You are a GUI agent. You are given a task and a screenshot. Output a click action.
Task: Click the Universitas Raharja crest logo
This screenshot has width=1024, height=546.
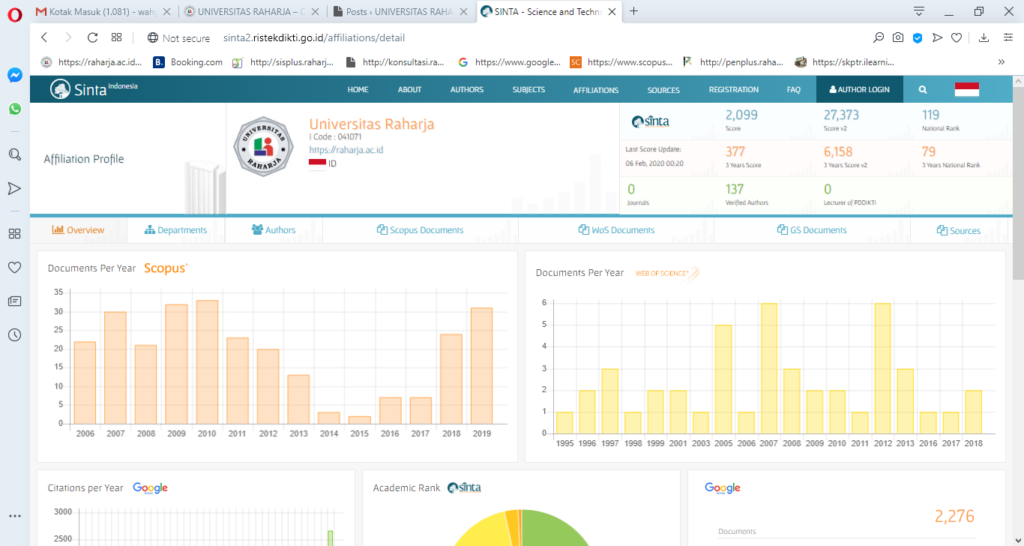coord(264,147)
